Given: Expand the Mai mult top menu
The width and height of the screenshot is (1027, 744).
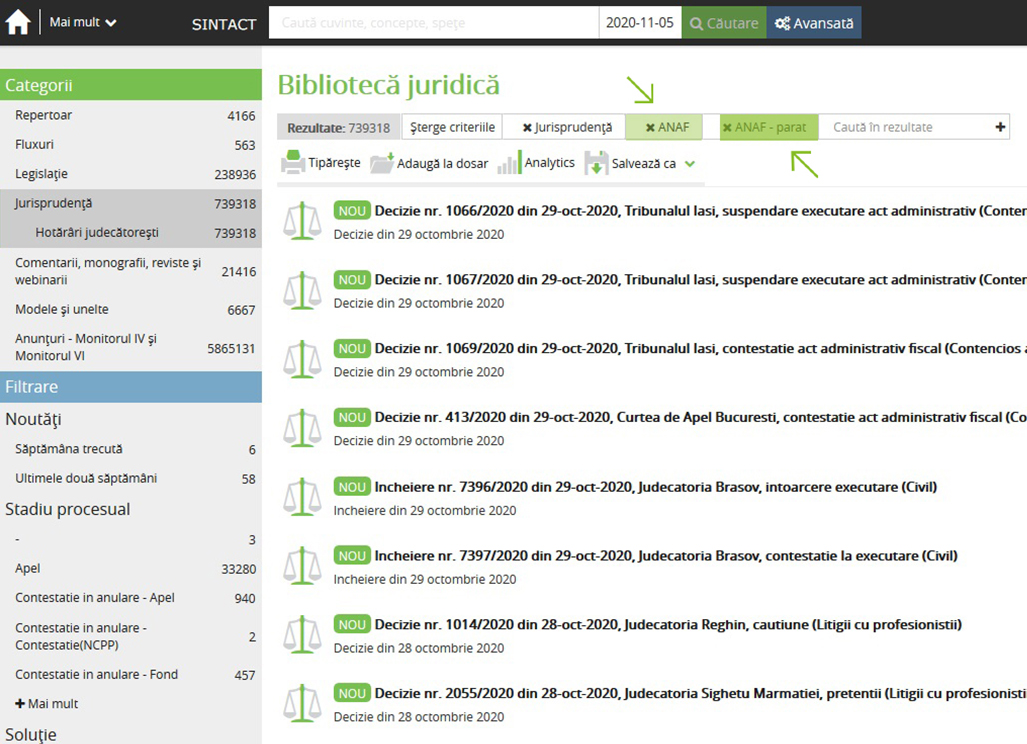Looking at the screenshot, I should click(83, 22).
